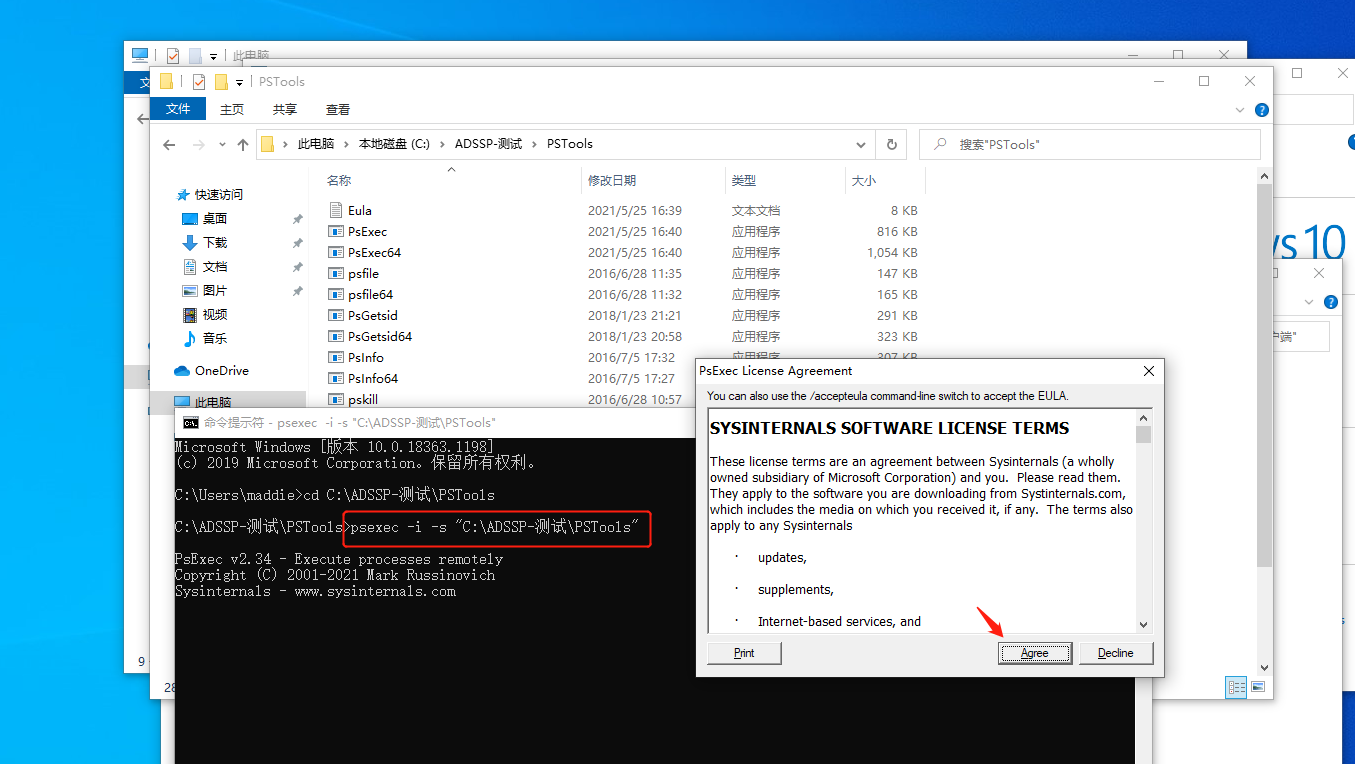Select the PsGetsid file icon
The image size is (1355, 764).
[336, 315]
